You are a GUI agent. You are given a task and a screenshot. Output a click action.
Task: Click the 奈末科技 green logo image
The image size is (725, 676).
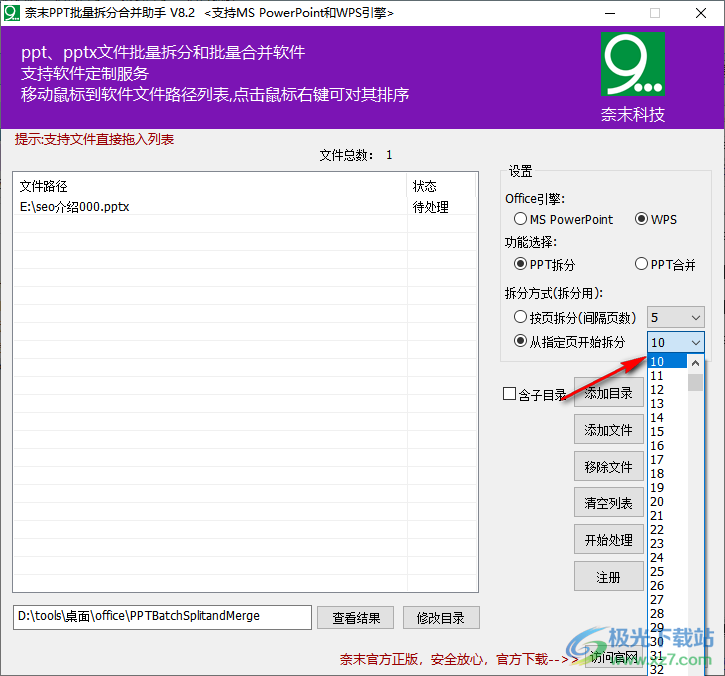click(x=633, y=64)
